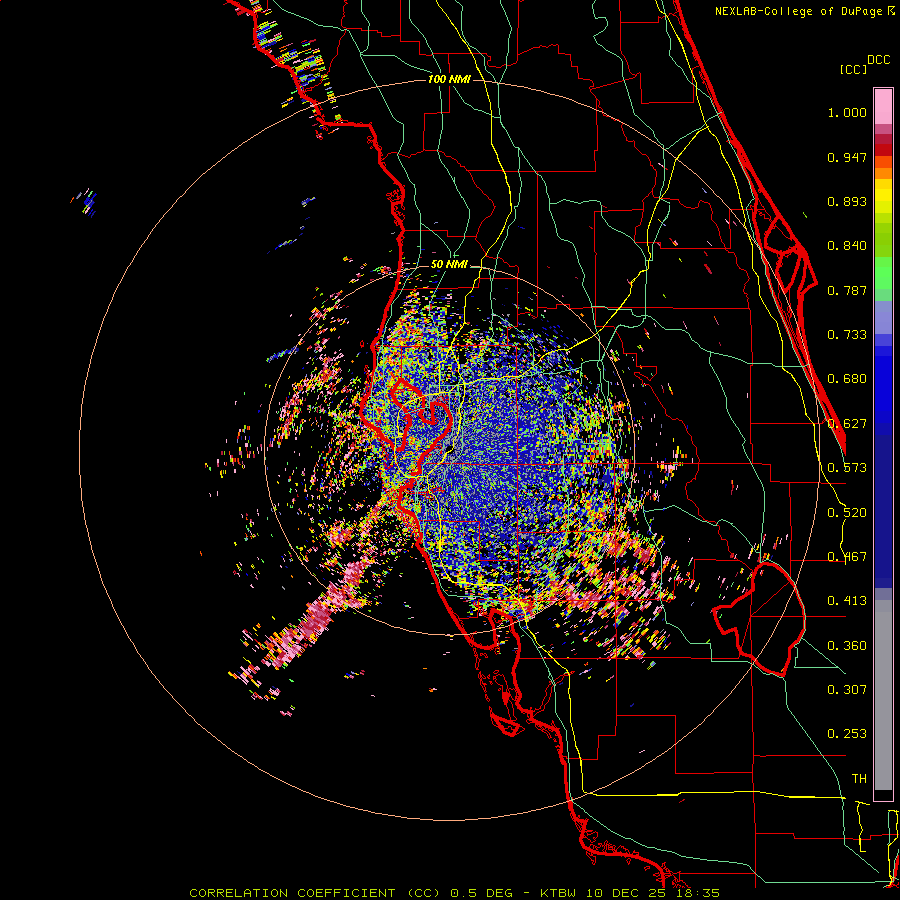Click the [CC] label above the color scale
The image size is (900, 900).
point(853,69)
